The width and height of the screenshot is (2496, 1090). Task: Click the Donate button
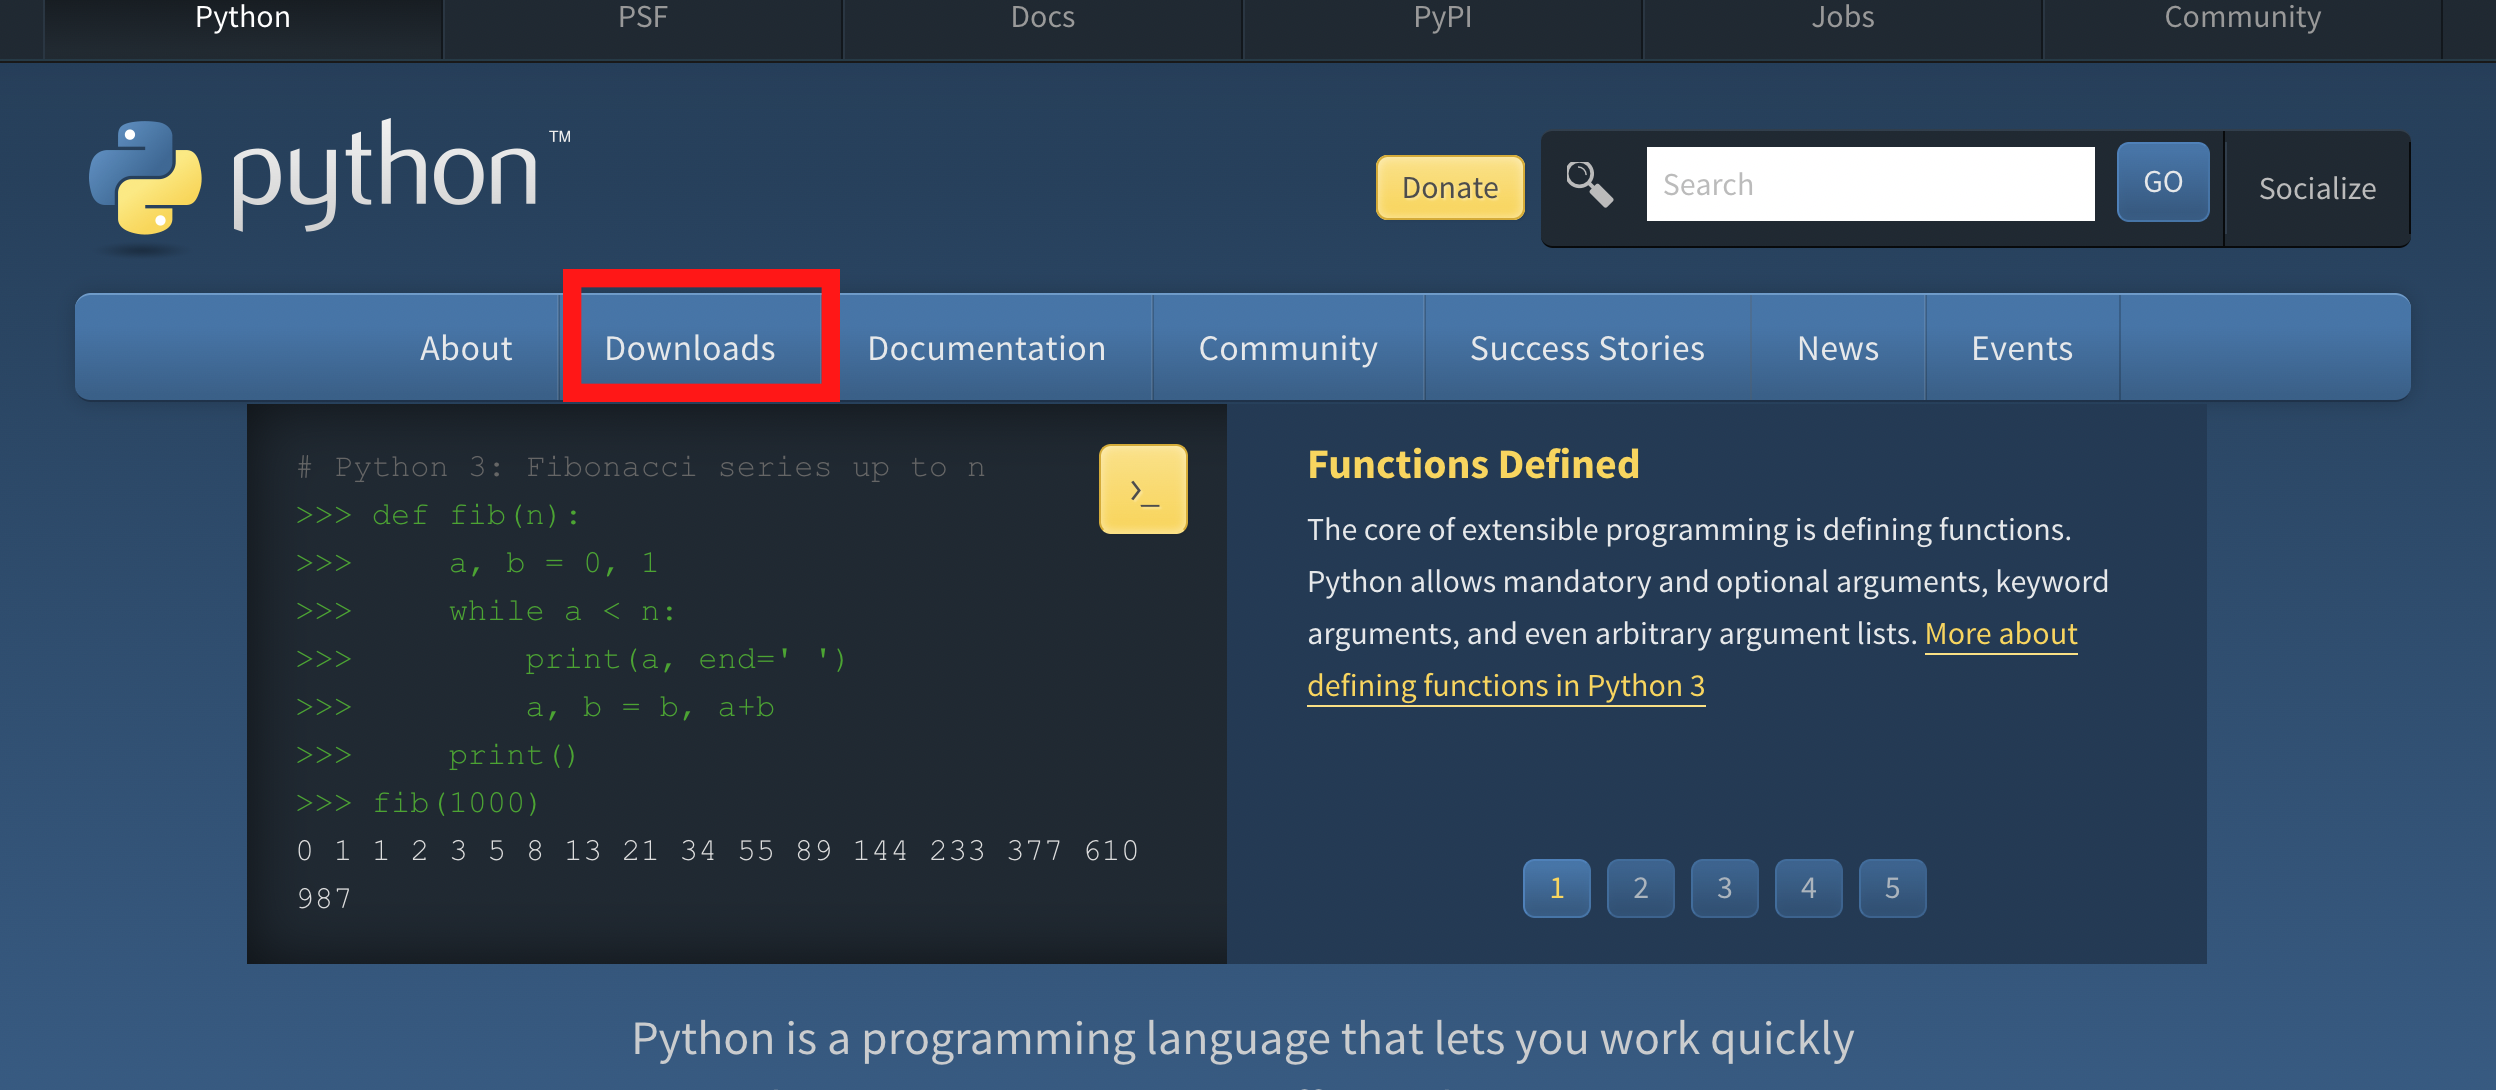(x=1450, y=187)
